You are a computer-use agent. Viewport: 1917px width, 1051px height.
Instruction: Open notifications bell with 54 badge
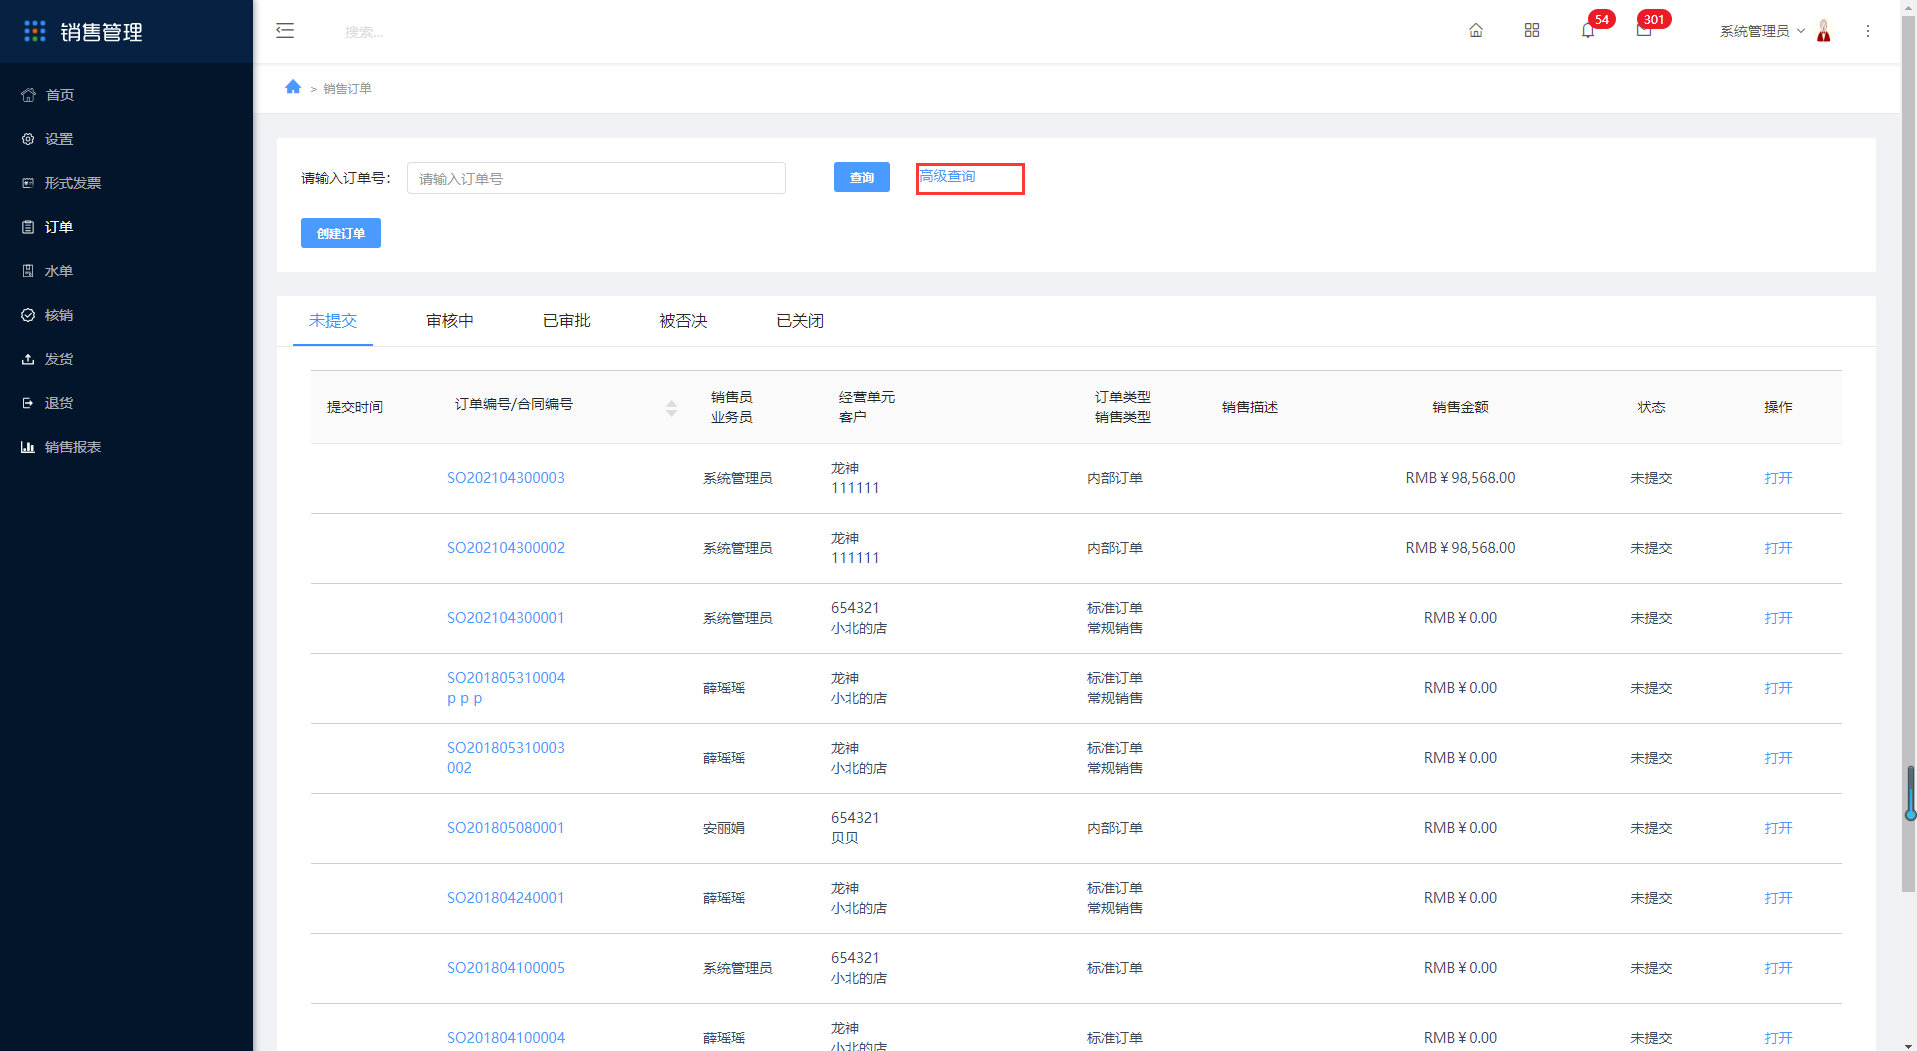pos(1588,31)
